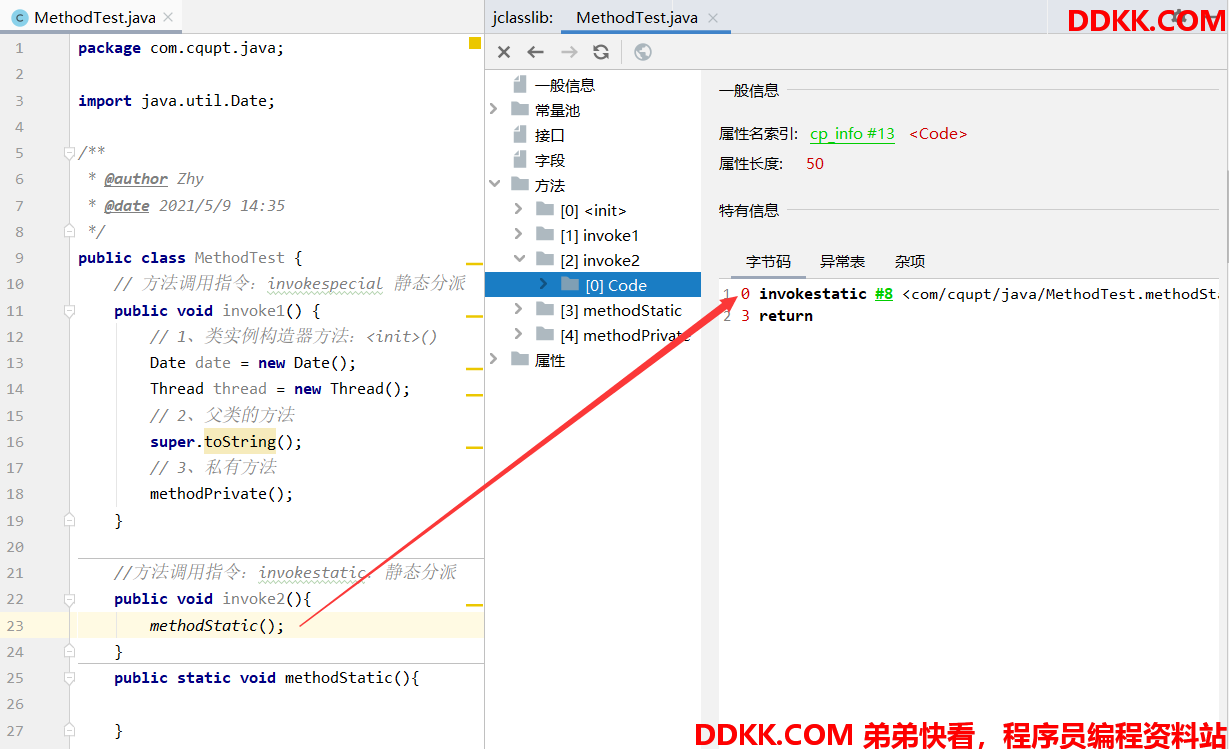Fold the invoke1 method at line 11
Screen dimensions: 1229x749
click(69, 311)
